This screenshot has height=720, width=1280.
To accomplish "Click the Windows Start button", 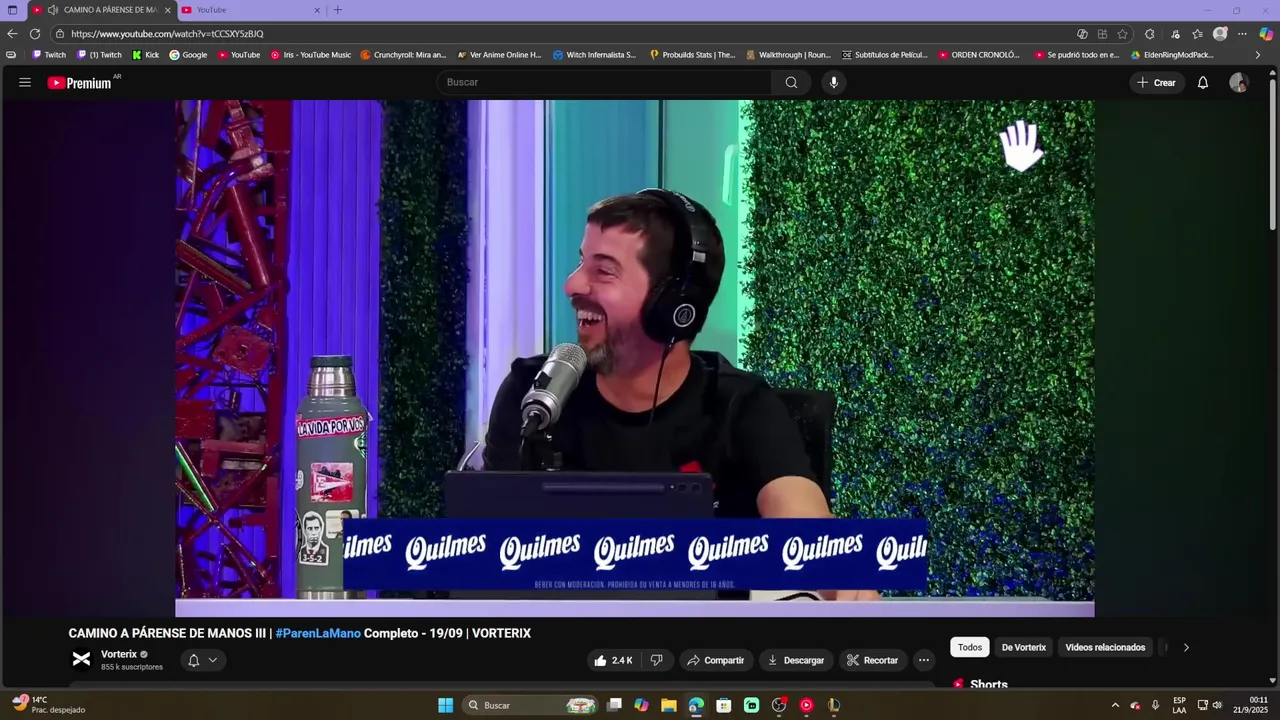I will pos(445,705).
